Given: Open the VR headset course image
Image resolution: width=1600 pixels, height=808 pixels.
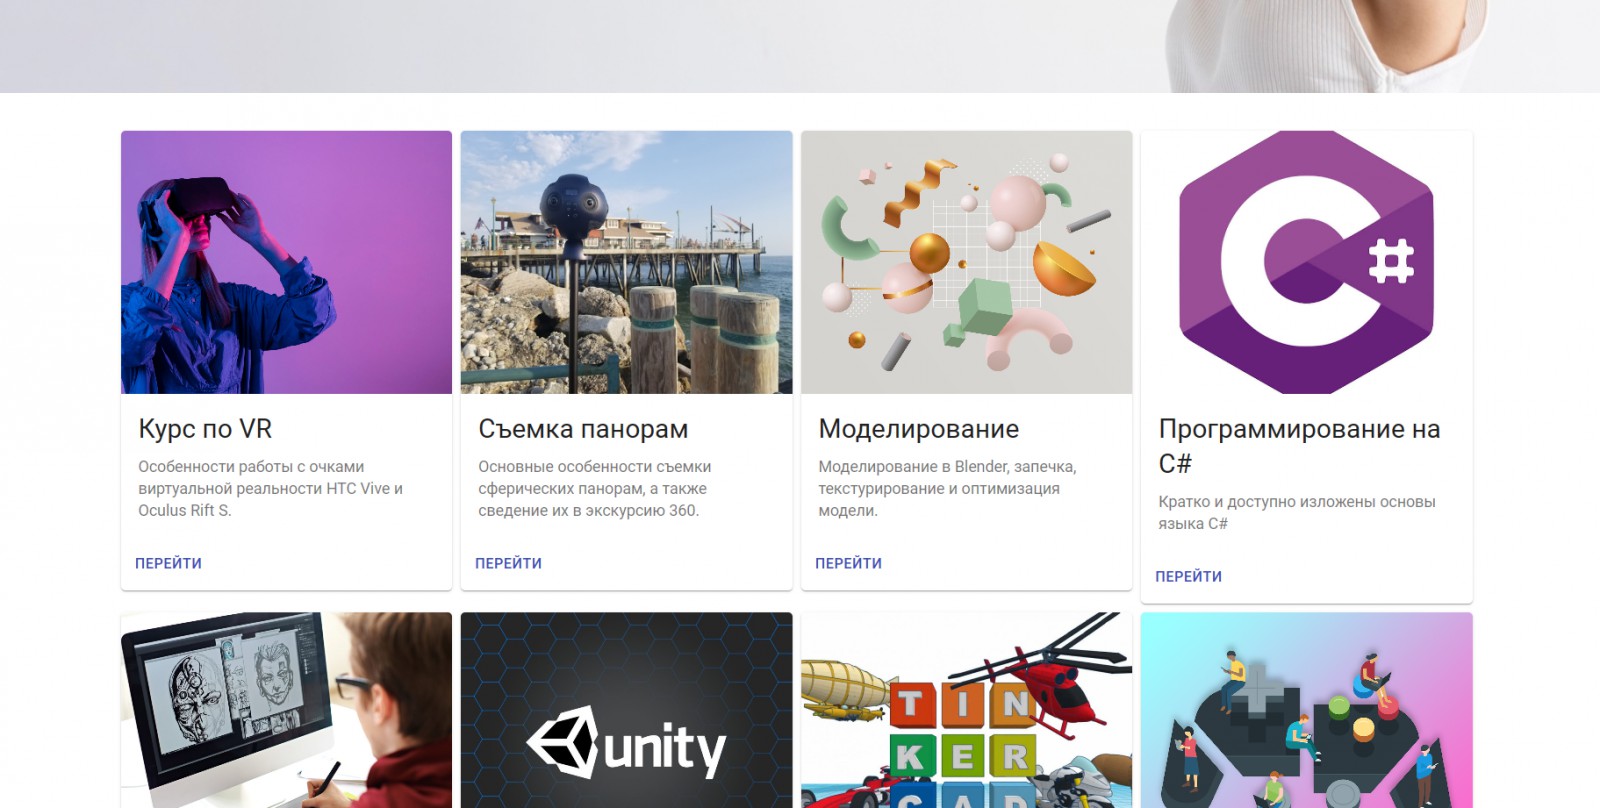Looking at the screenshot, I should coord(286,262).
